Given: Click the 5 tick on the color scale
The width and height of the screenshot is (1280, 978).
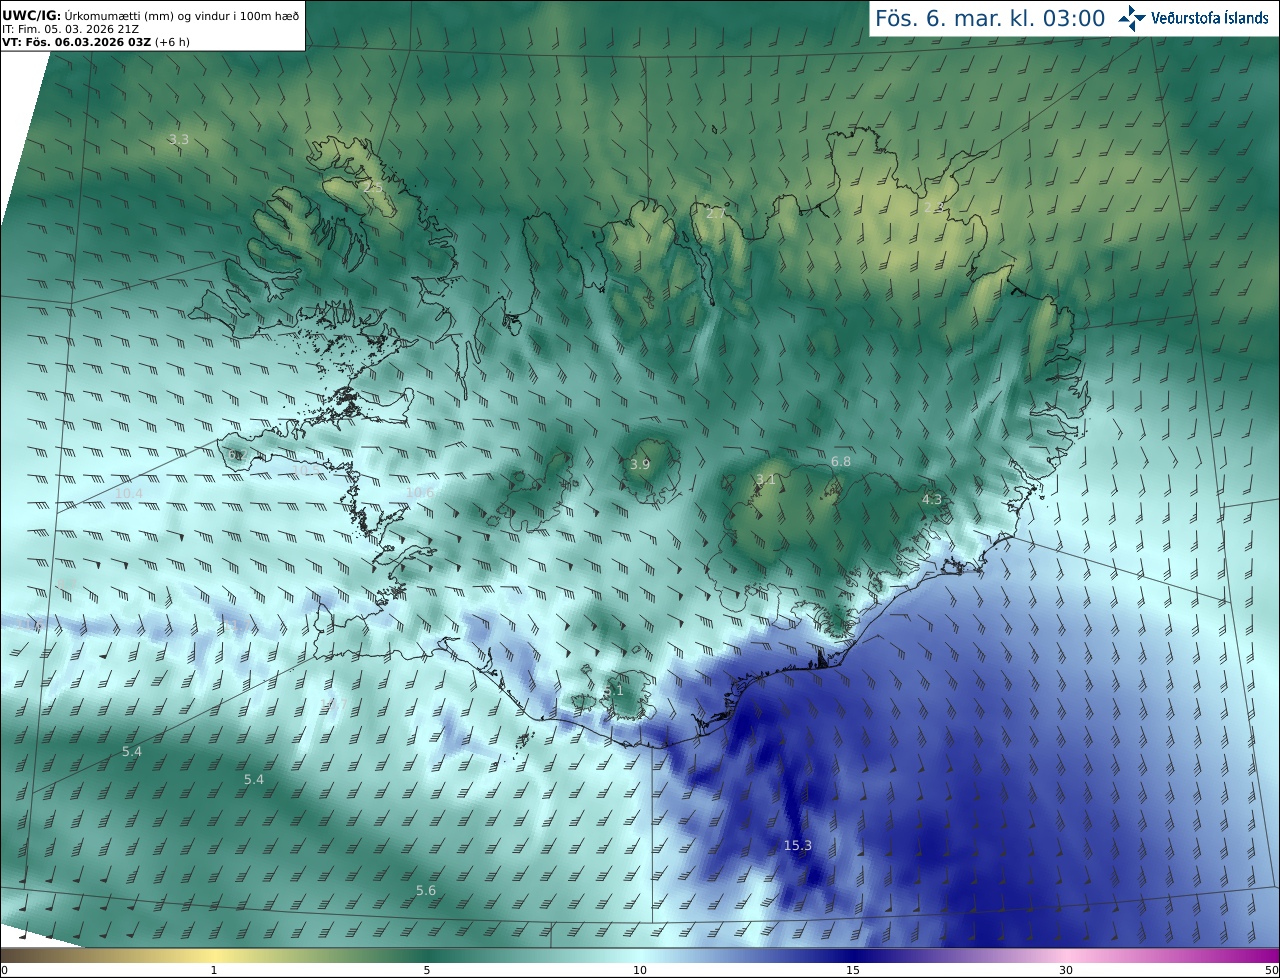Looking at the screenshot, I should (427, 971).
